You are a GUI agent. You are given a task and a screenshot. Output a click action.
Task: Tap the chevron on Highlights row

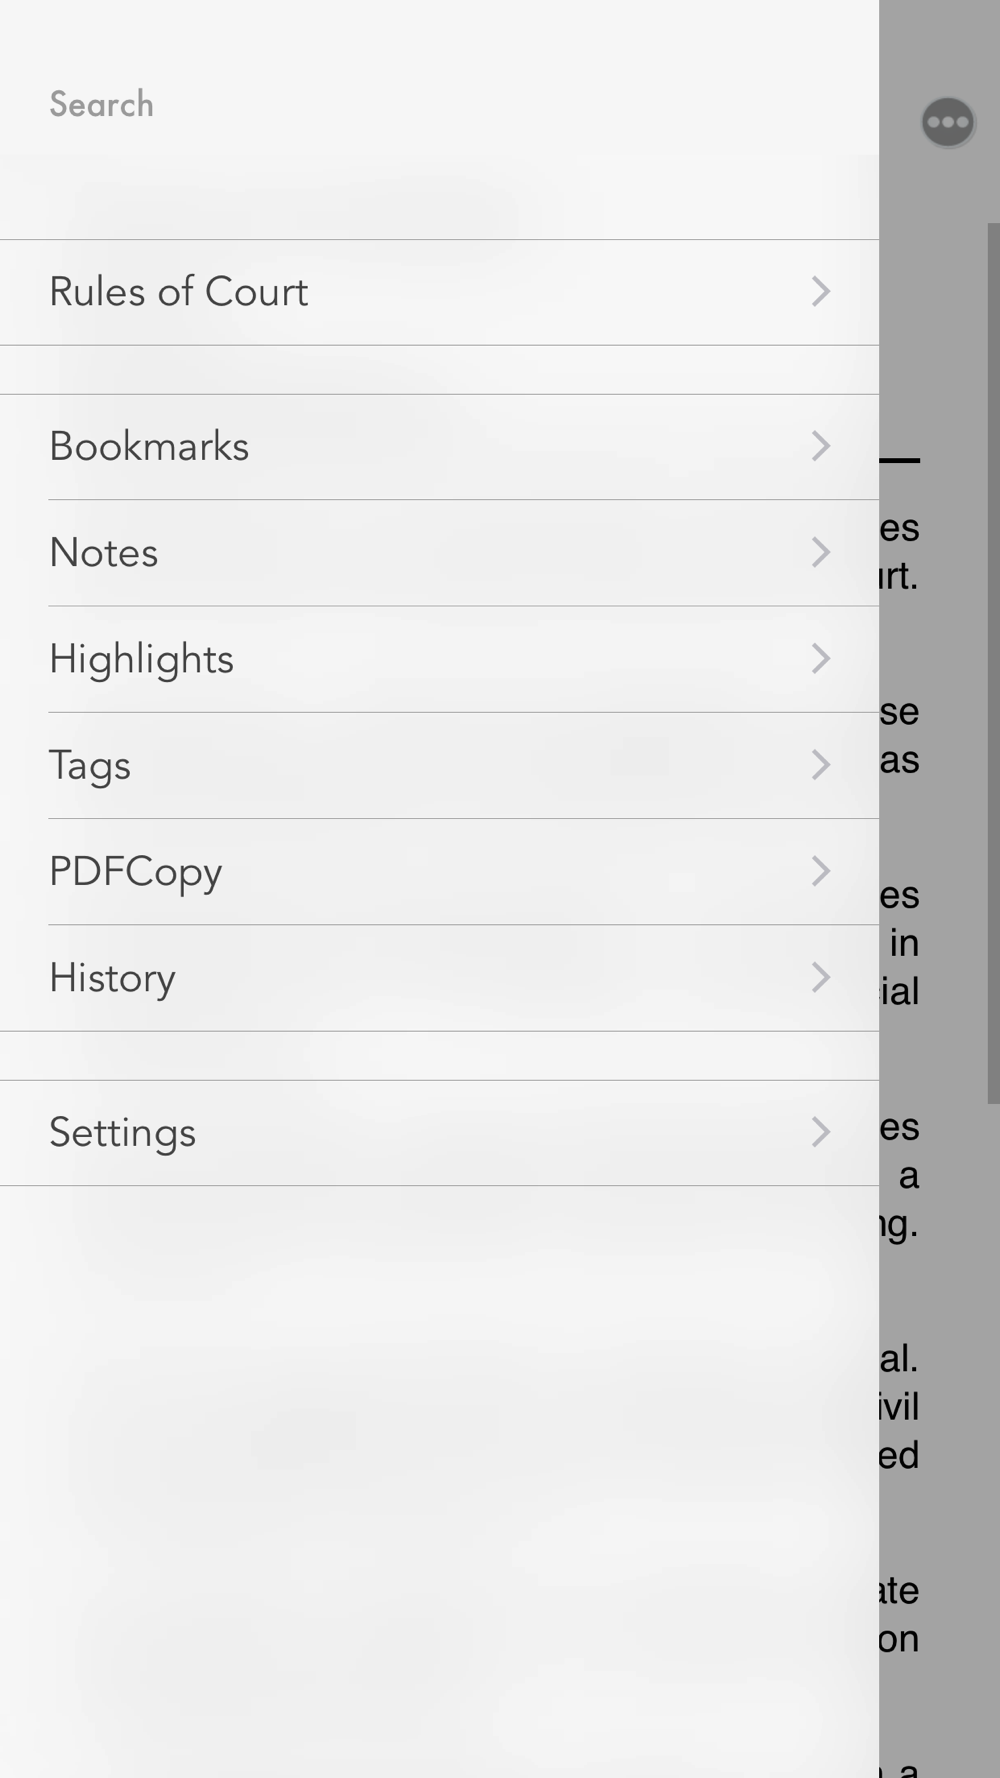coord(820,659)
